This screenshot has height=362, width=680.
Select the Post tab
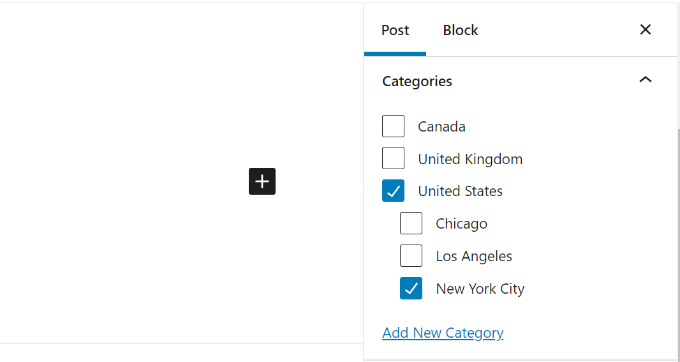395,30
